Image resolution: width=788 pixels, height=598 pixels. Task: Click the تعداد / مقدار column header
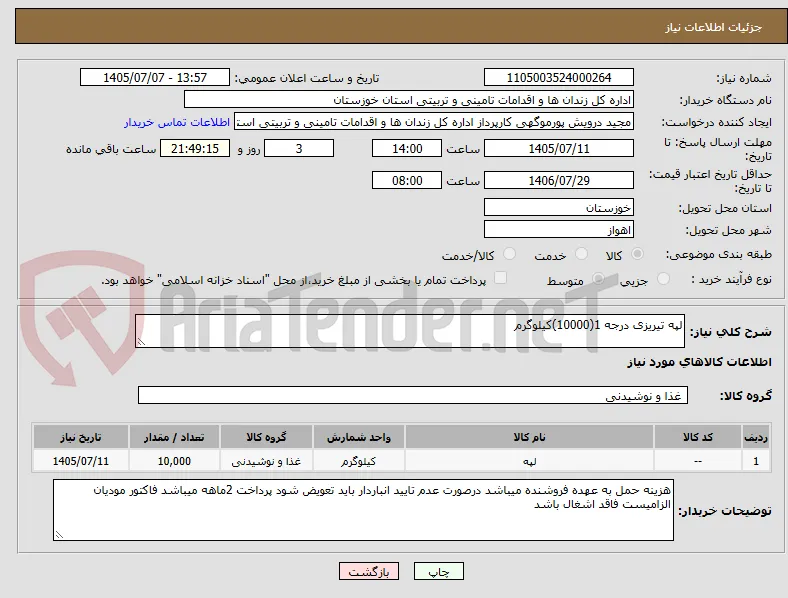174,437
